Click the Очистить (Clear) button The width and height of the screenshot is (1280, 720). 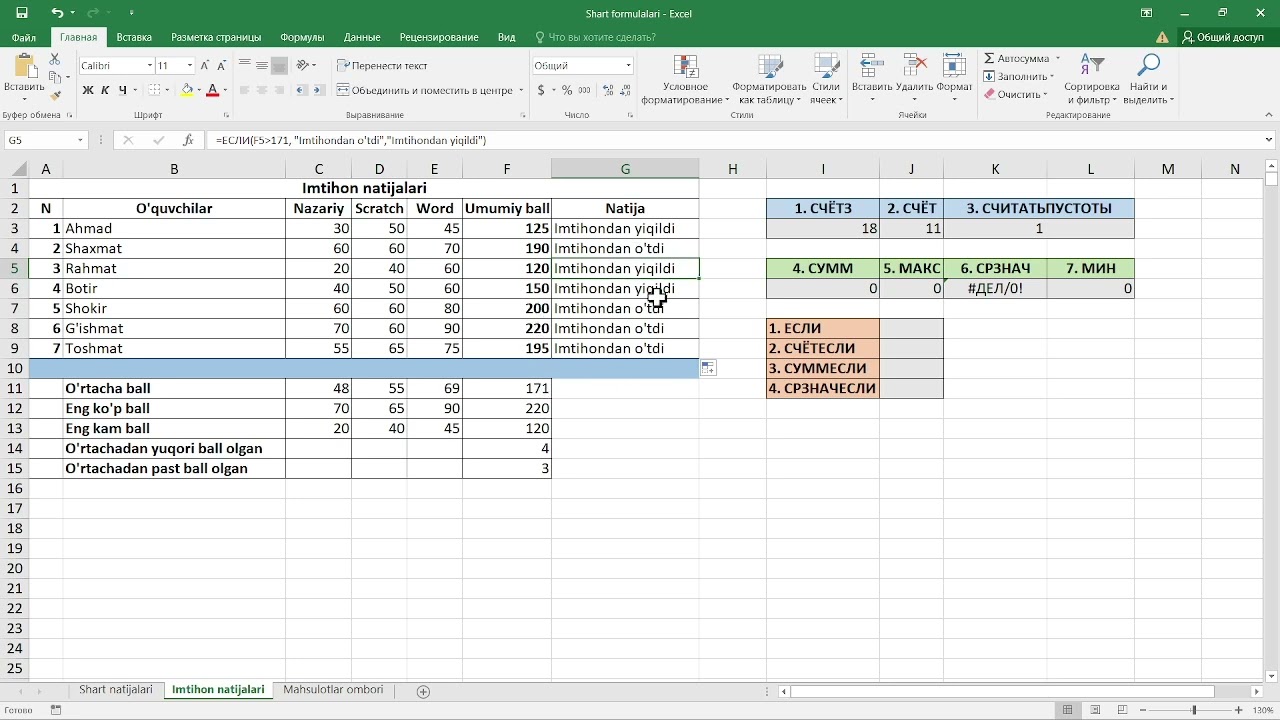click(x=1015, y=95)
